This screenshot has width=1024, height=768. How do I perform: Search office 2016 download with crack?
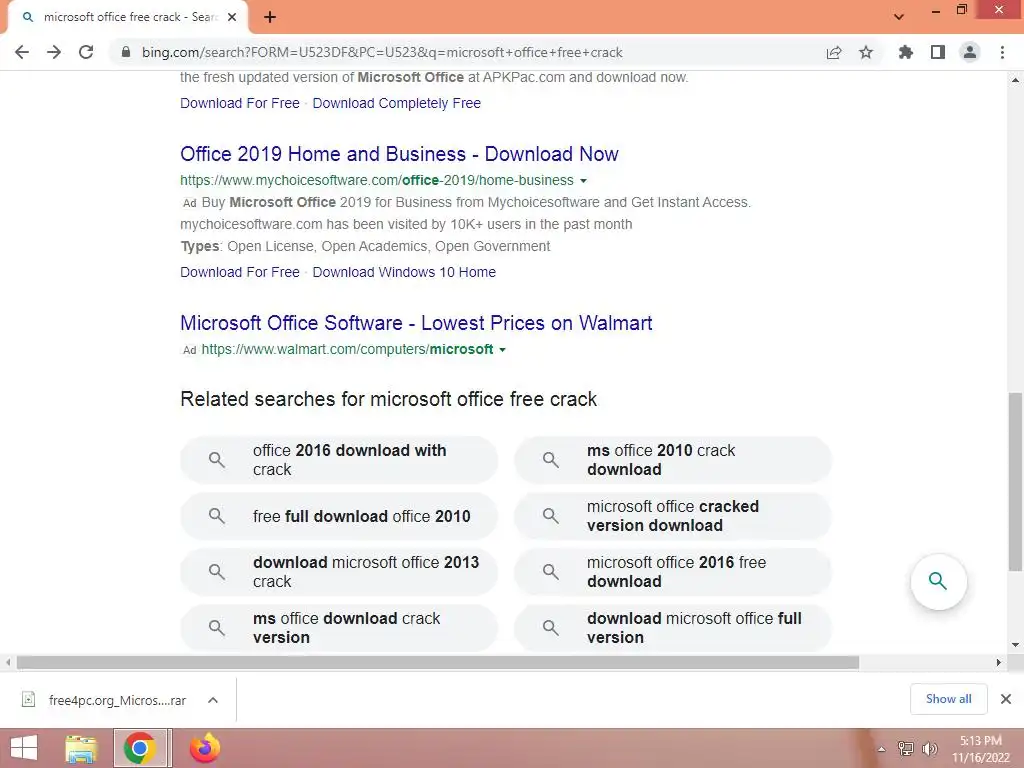[x=339, y=460]
